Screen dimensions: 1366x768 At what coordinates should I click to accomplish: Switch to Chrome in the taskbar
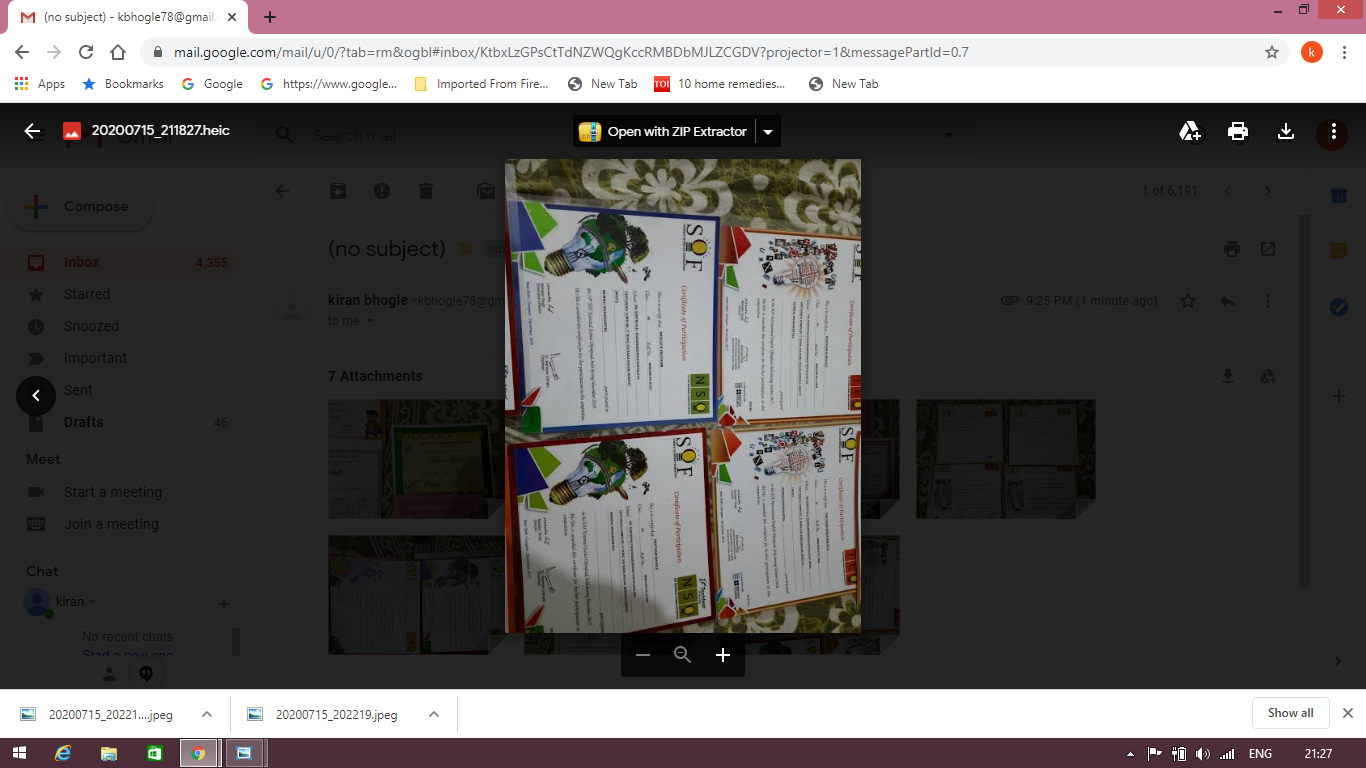198,753
